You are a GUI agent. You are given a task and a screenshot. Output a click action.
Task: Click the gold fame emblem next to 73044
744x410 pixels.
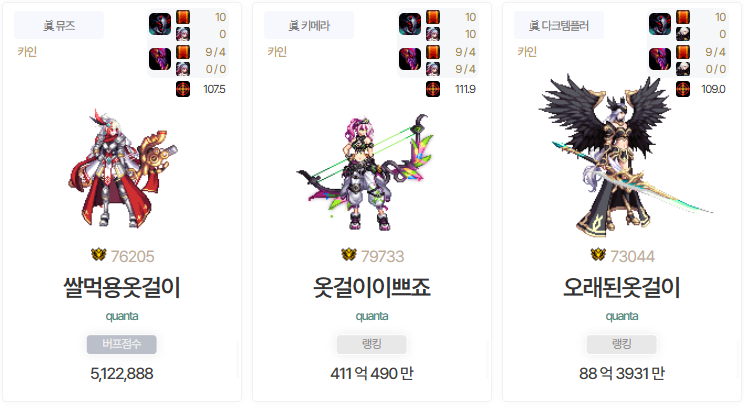[598, 255]
